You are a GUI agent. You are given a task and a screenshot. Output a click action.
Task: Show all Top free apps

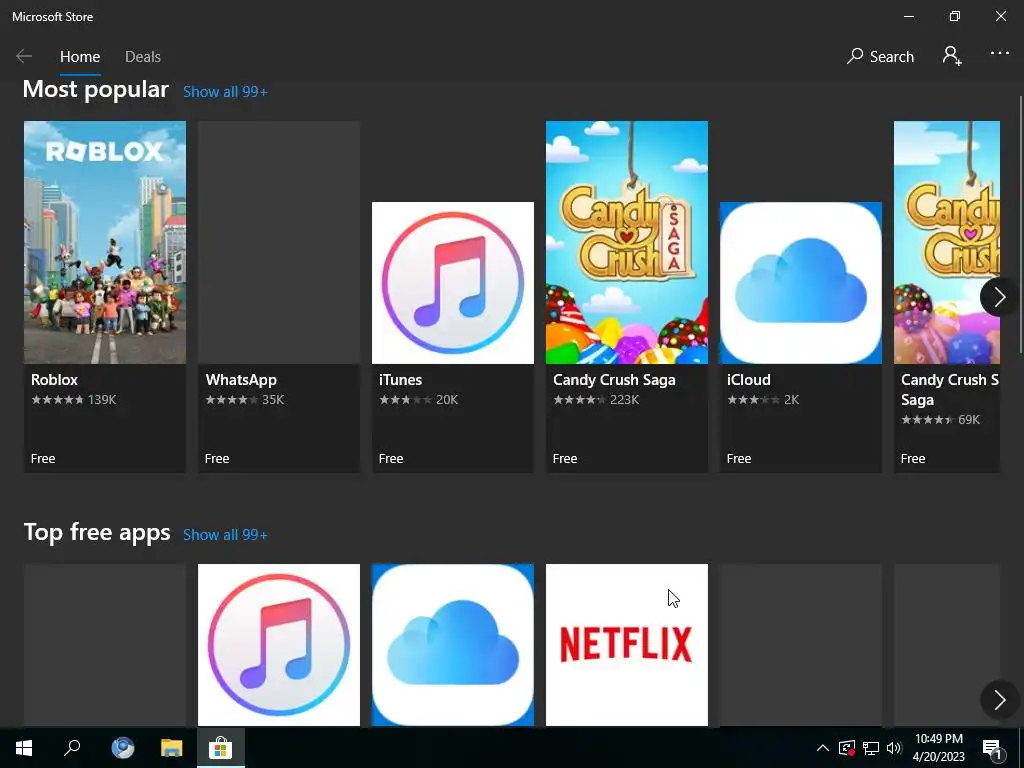(x=225, y=535)
